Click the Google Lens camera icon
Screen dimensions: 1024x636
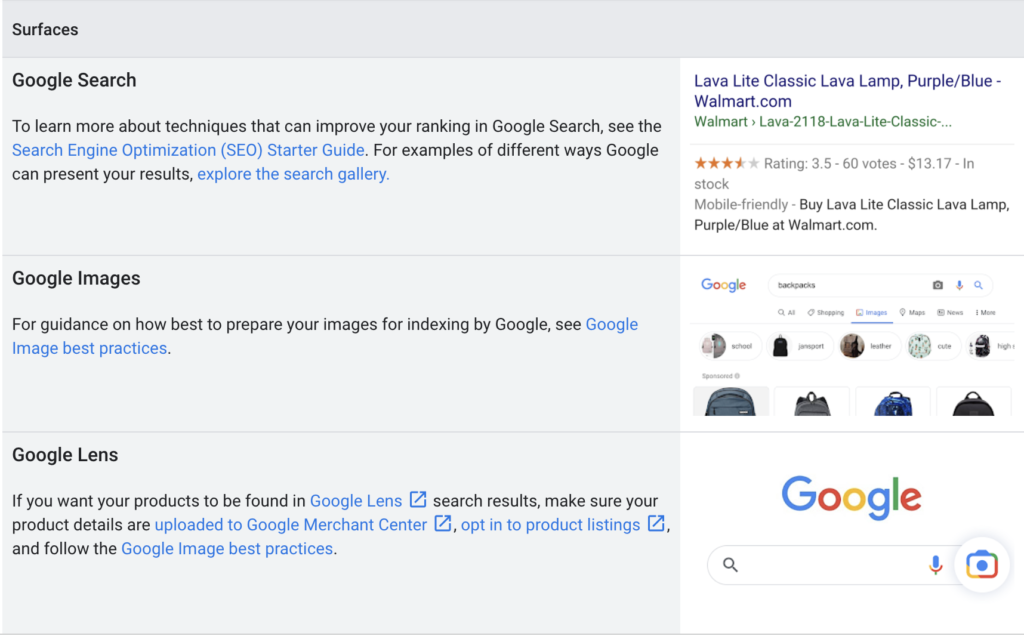point(982,565)
